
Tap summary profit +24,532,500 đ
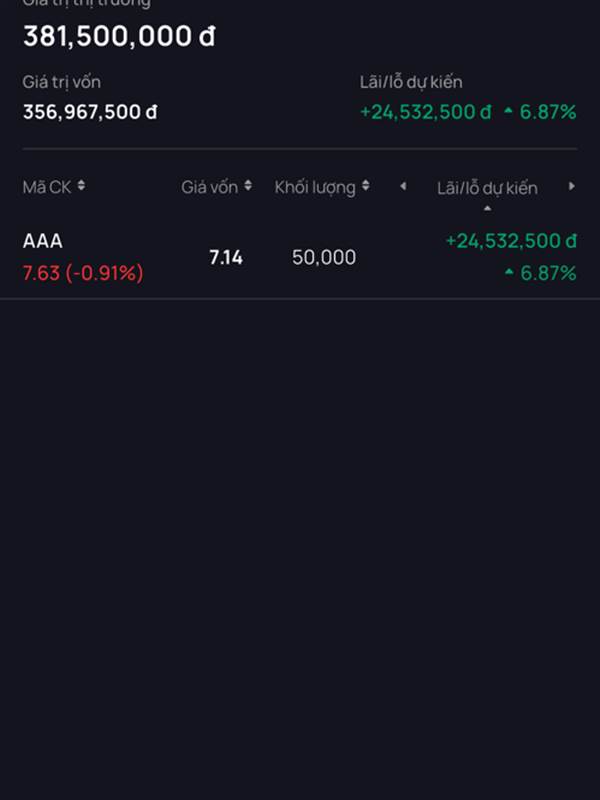click(x=426, y=112)
